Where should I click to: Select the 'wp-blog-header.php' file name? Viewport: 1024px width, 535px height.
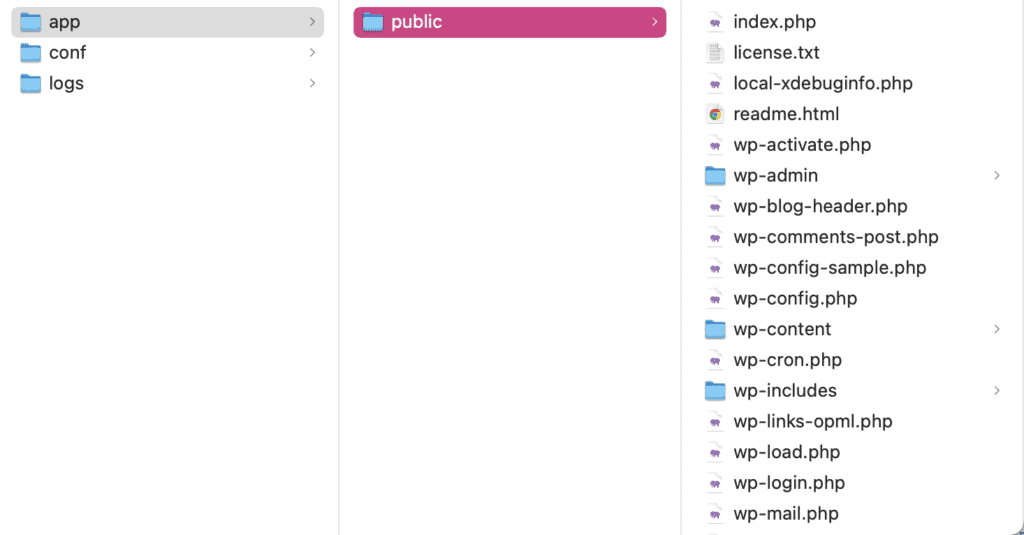tap(820, 207)
